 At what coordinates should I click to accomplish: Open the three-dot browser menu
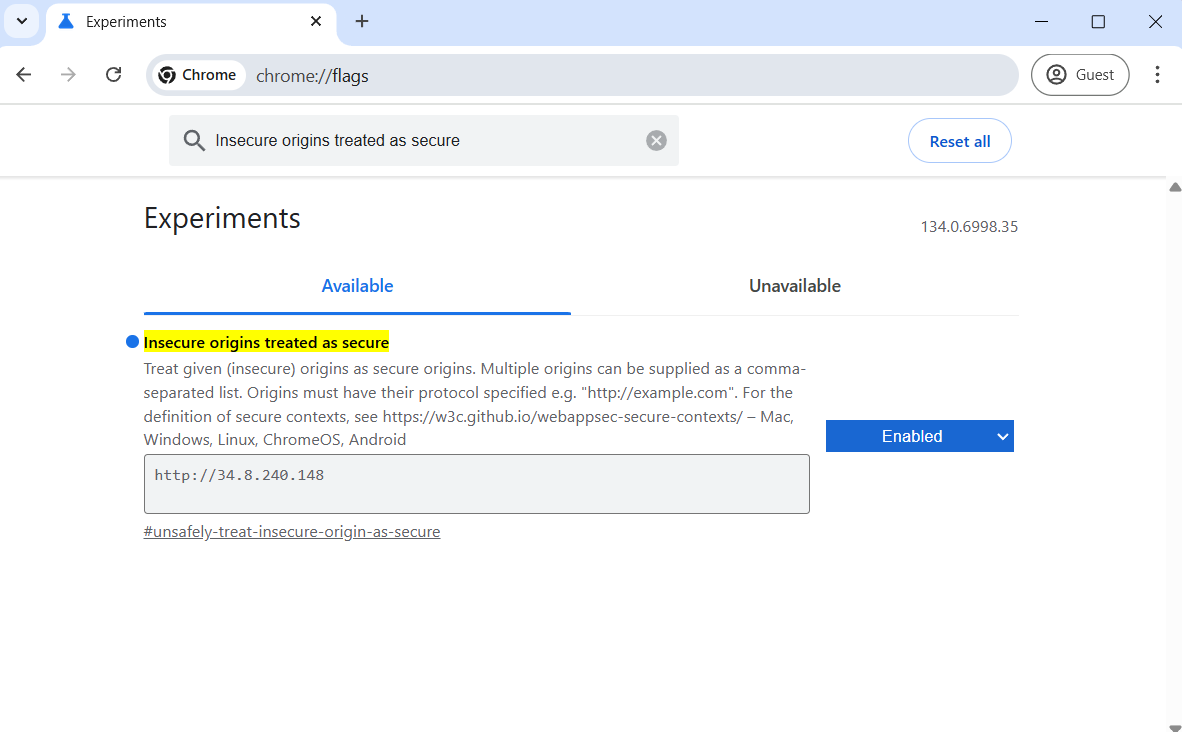coord(1157,74)
